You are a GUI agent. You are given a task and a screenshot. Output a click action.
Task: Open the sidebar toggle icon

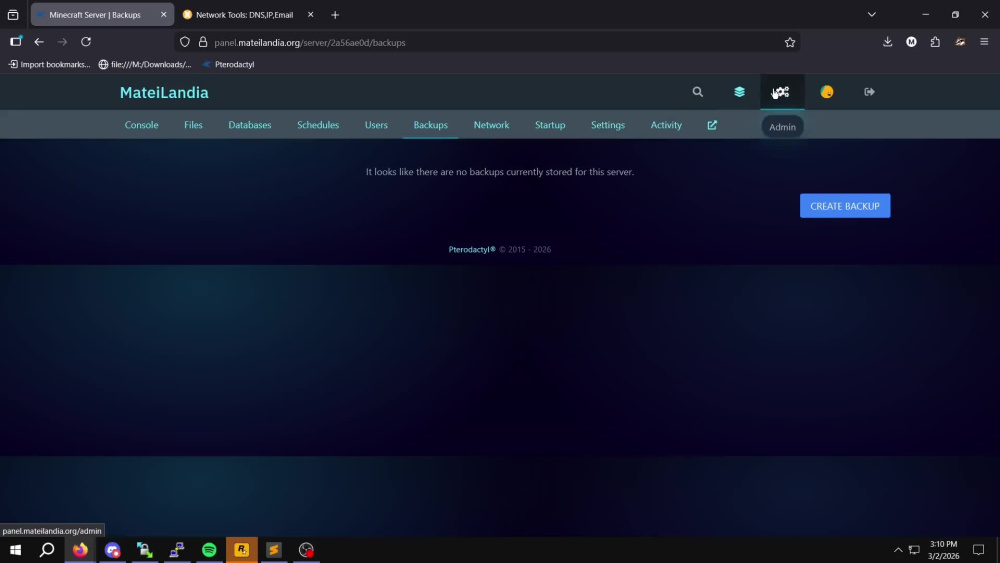coord(16,41)
